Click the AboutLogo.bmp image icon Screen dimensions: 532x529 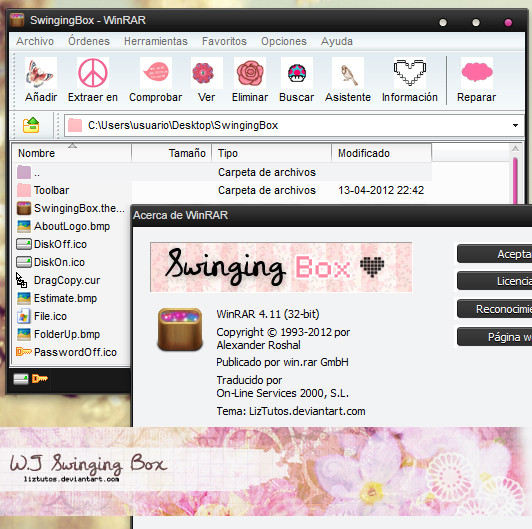[24, 226]
